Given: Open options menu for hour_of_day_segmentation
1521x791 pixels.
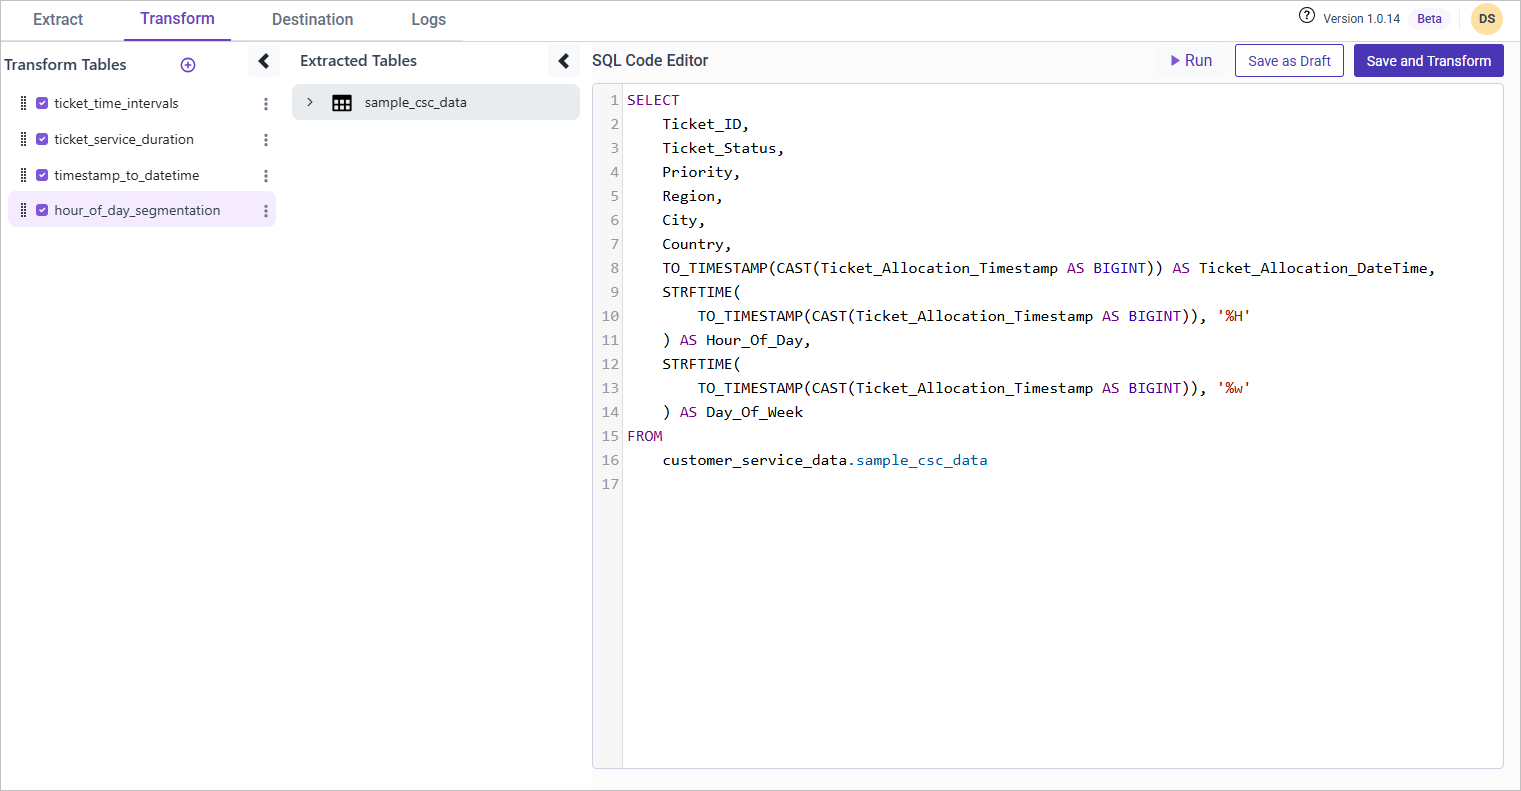Looking at the screenshot, I should coord(266,211).
